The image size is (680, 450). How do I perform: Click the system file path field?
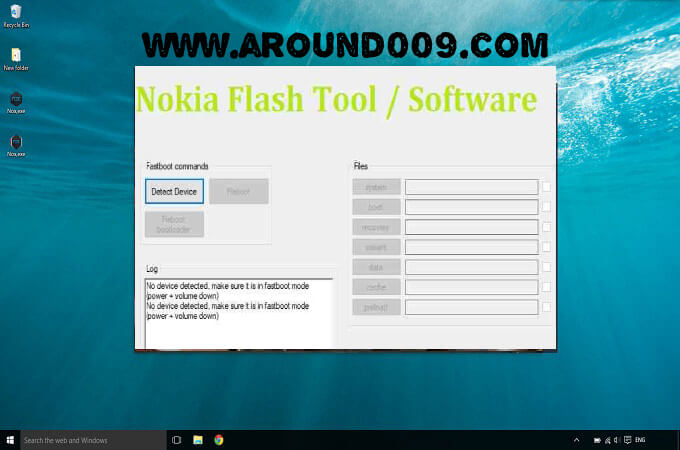(x=472, y=187)
